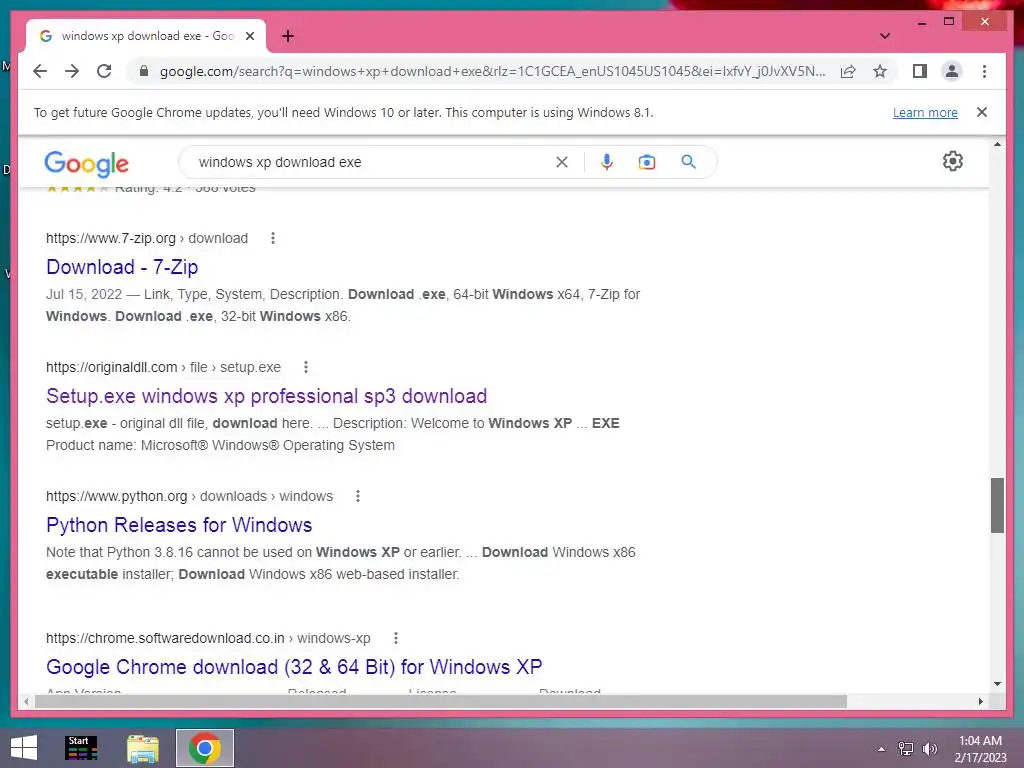Open a new tab with the plus button
Image resolution: width=1024 pixels, height=768 pixels.
tap(287, 36)
